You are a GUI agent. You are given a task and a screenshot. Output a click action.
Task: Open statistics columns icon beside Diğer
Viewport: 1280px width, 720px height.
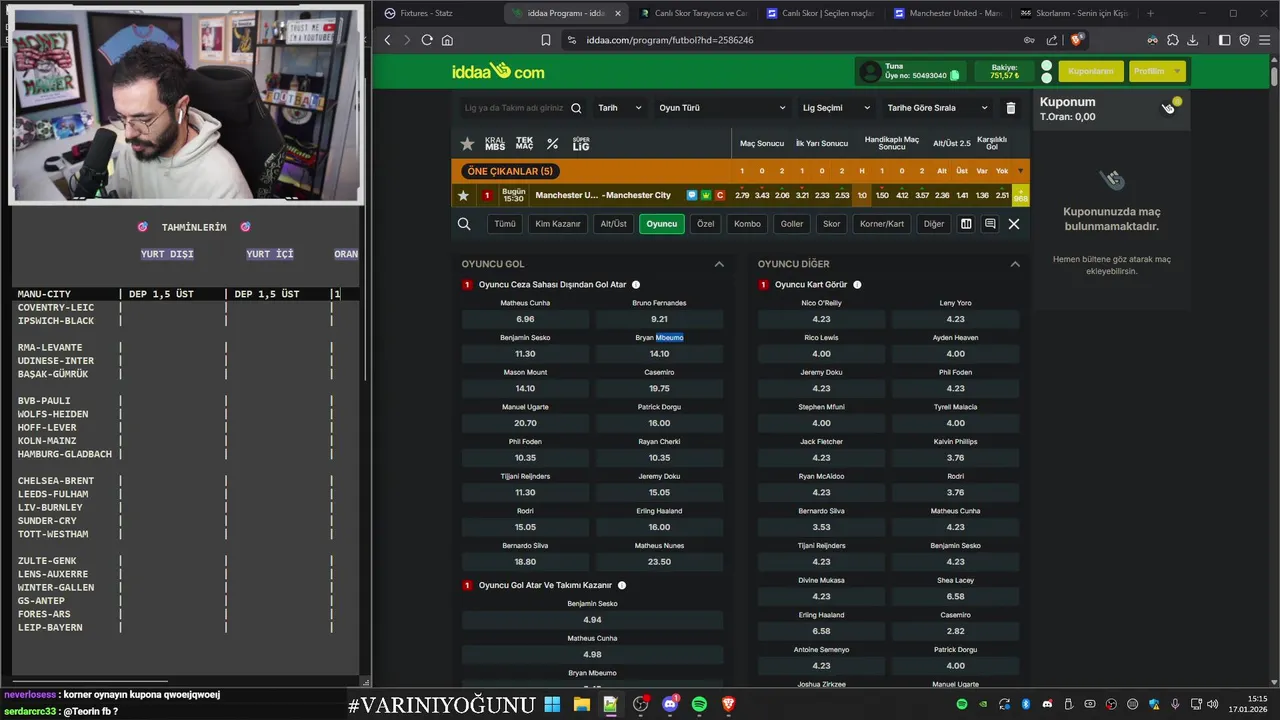[966, 224]
